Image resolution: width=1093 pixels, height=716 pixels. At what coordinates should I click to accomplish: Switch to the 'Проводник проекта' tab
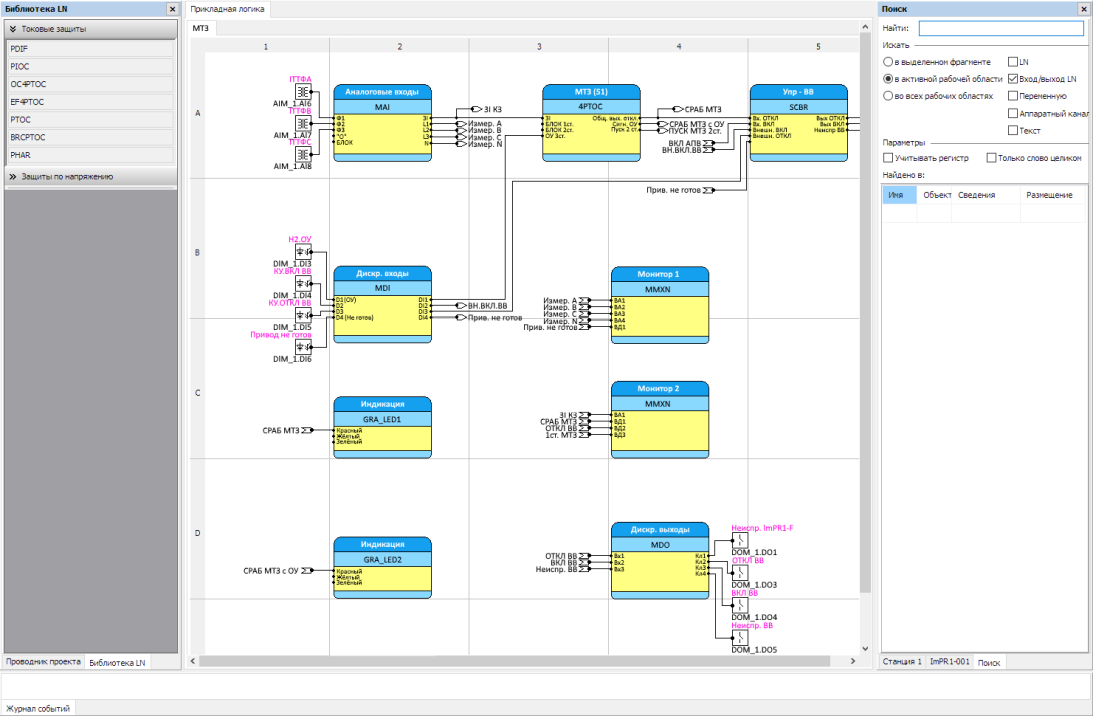(43, 662)
